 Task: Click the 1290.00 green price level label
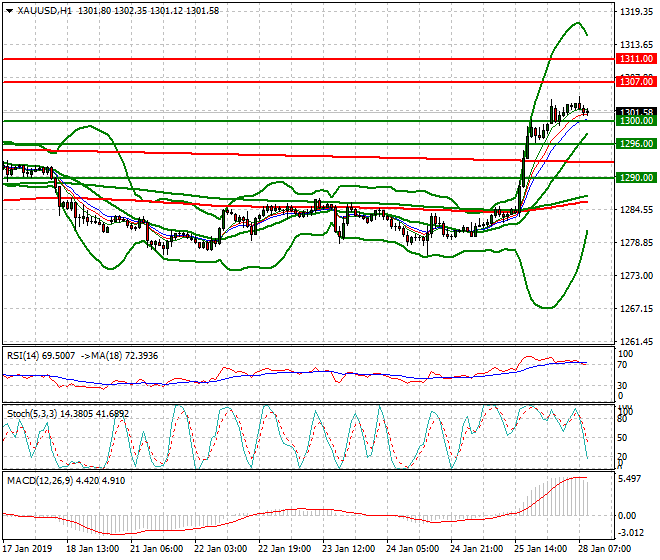[636, 178]
